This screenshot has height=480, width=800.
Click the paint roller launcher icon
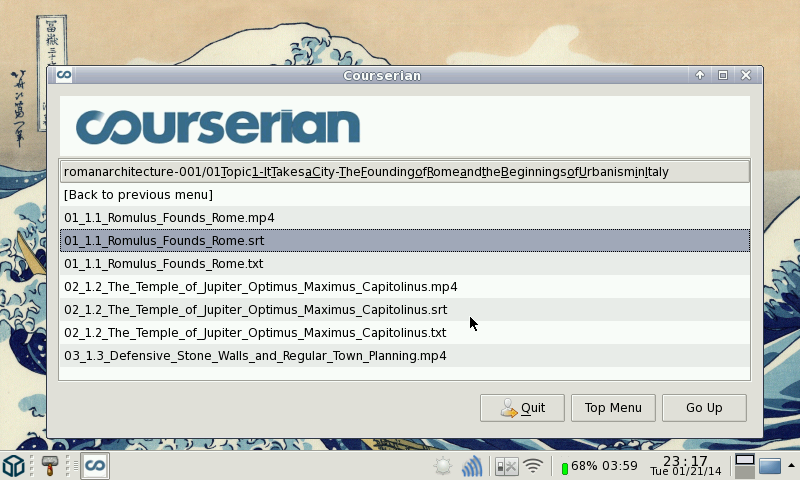(x=49, y=465)
